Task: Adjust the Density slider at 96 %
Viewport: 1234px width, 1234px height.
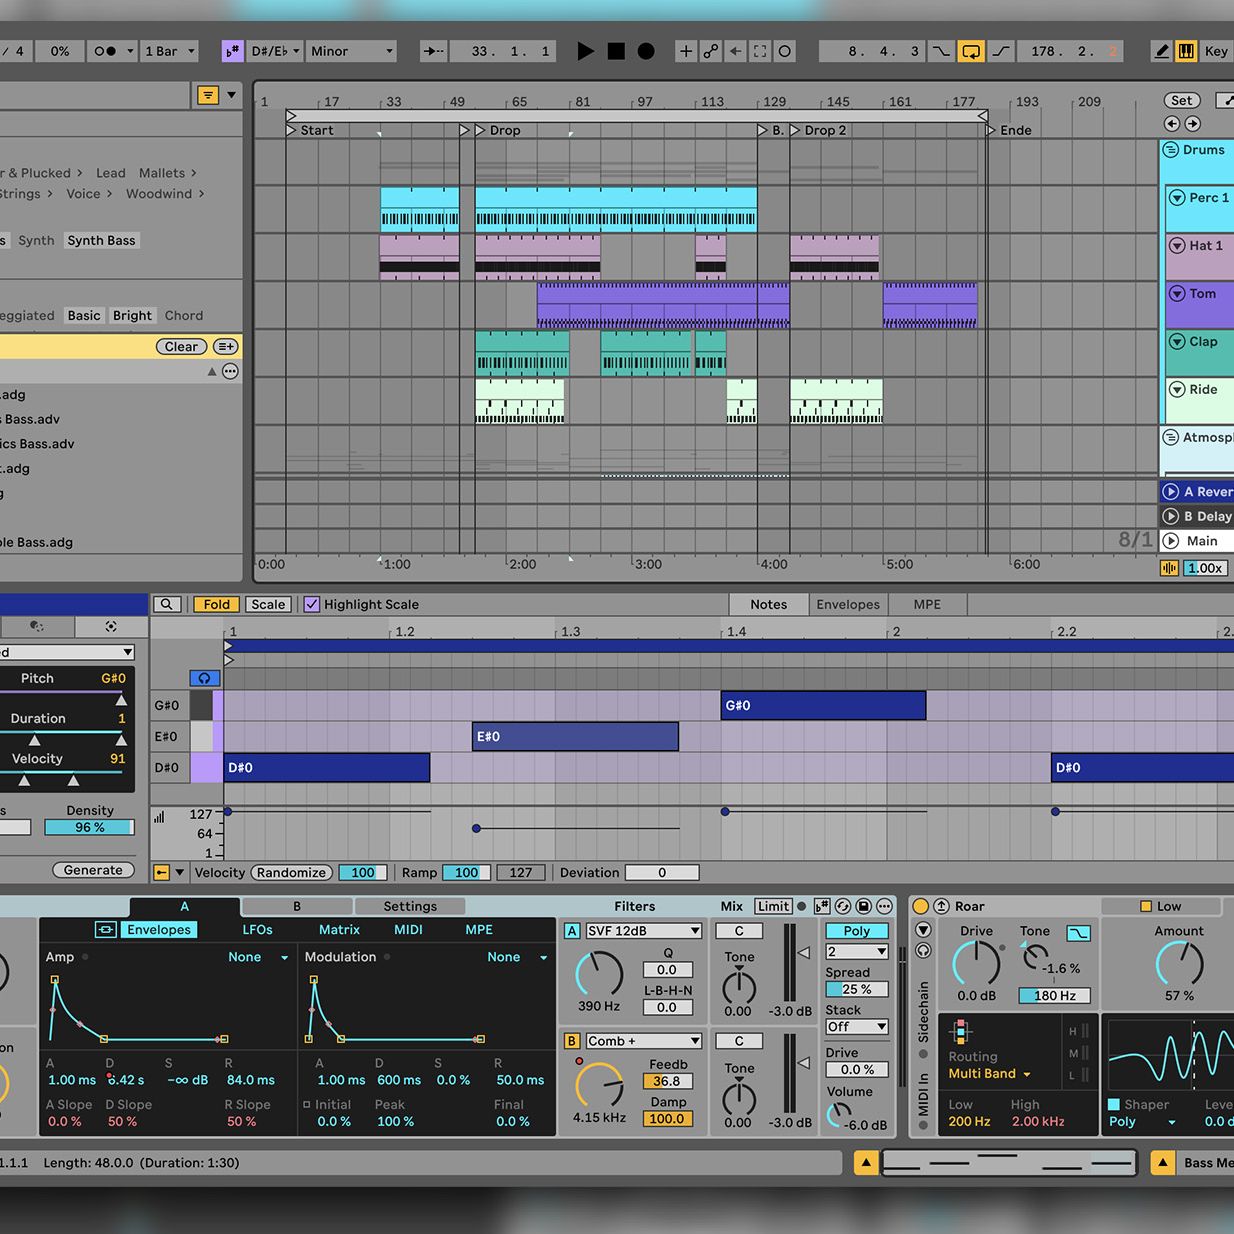Action: [90, 827]
